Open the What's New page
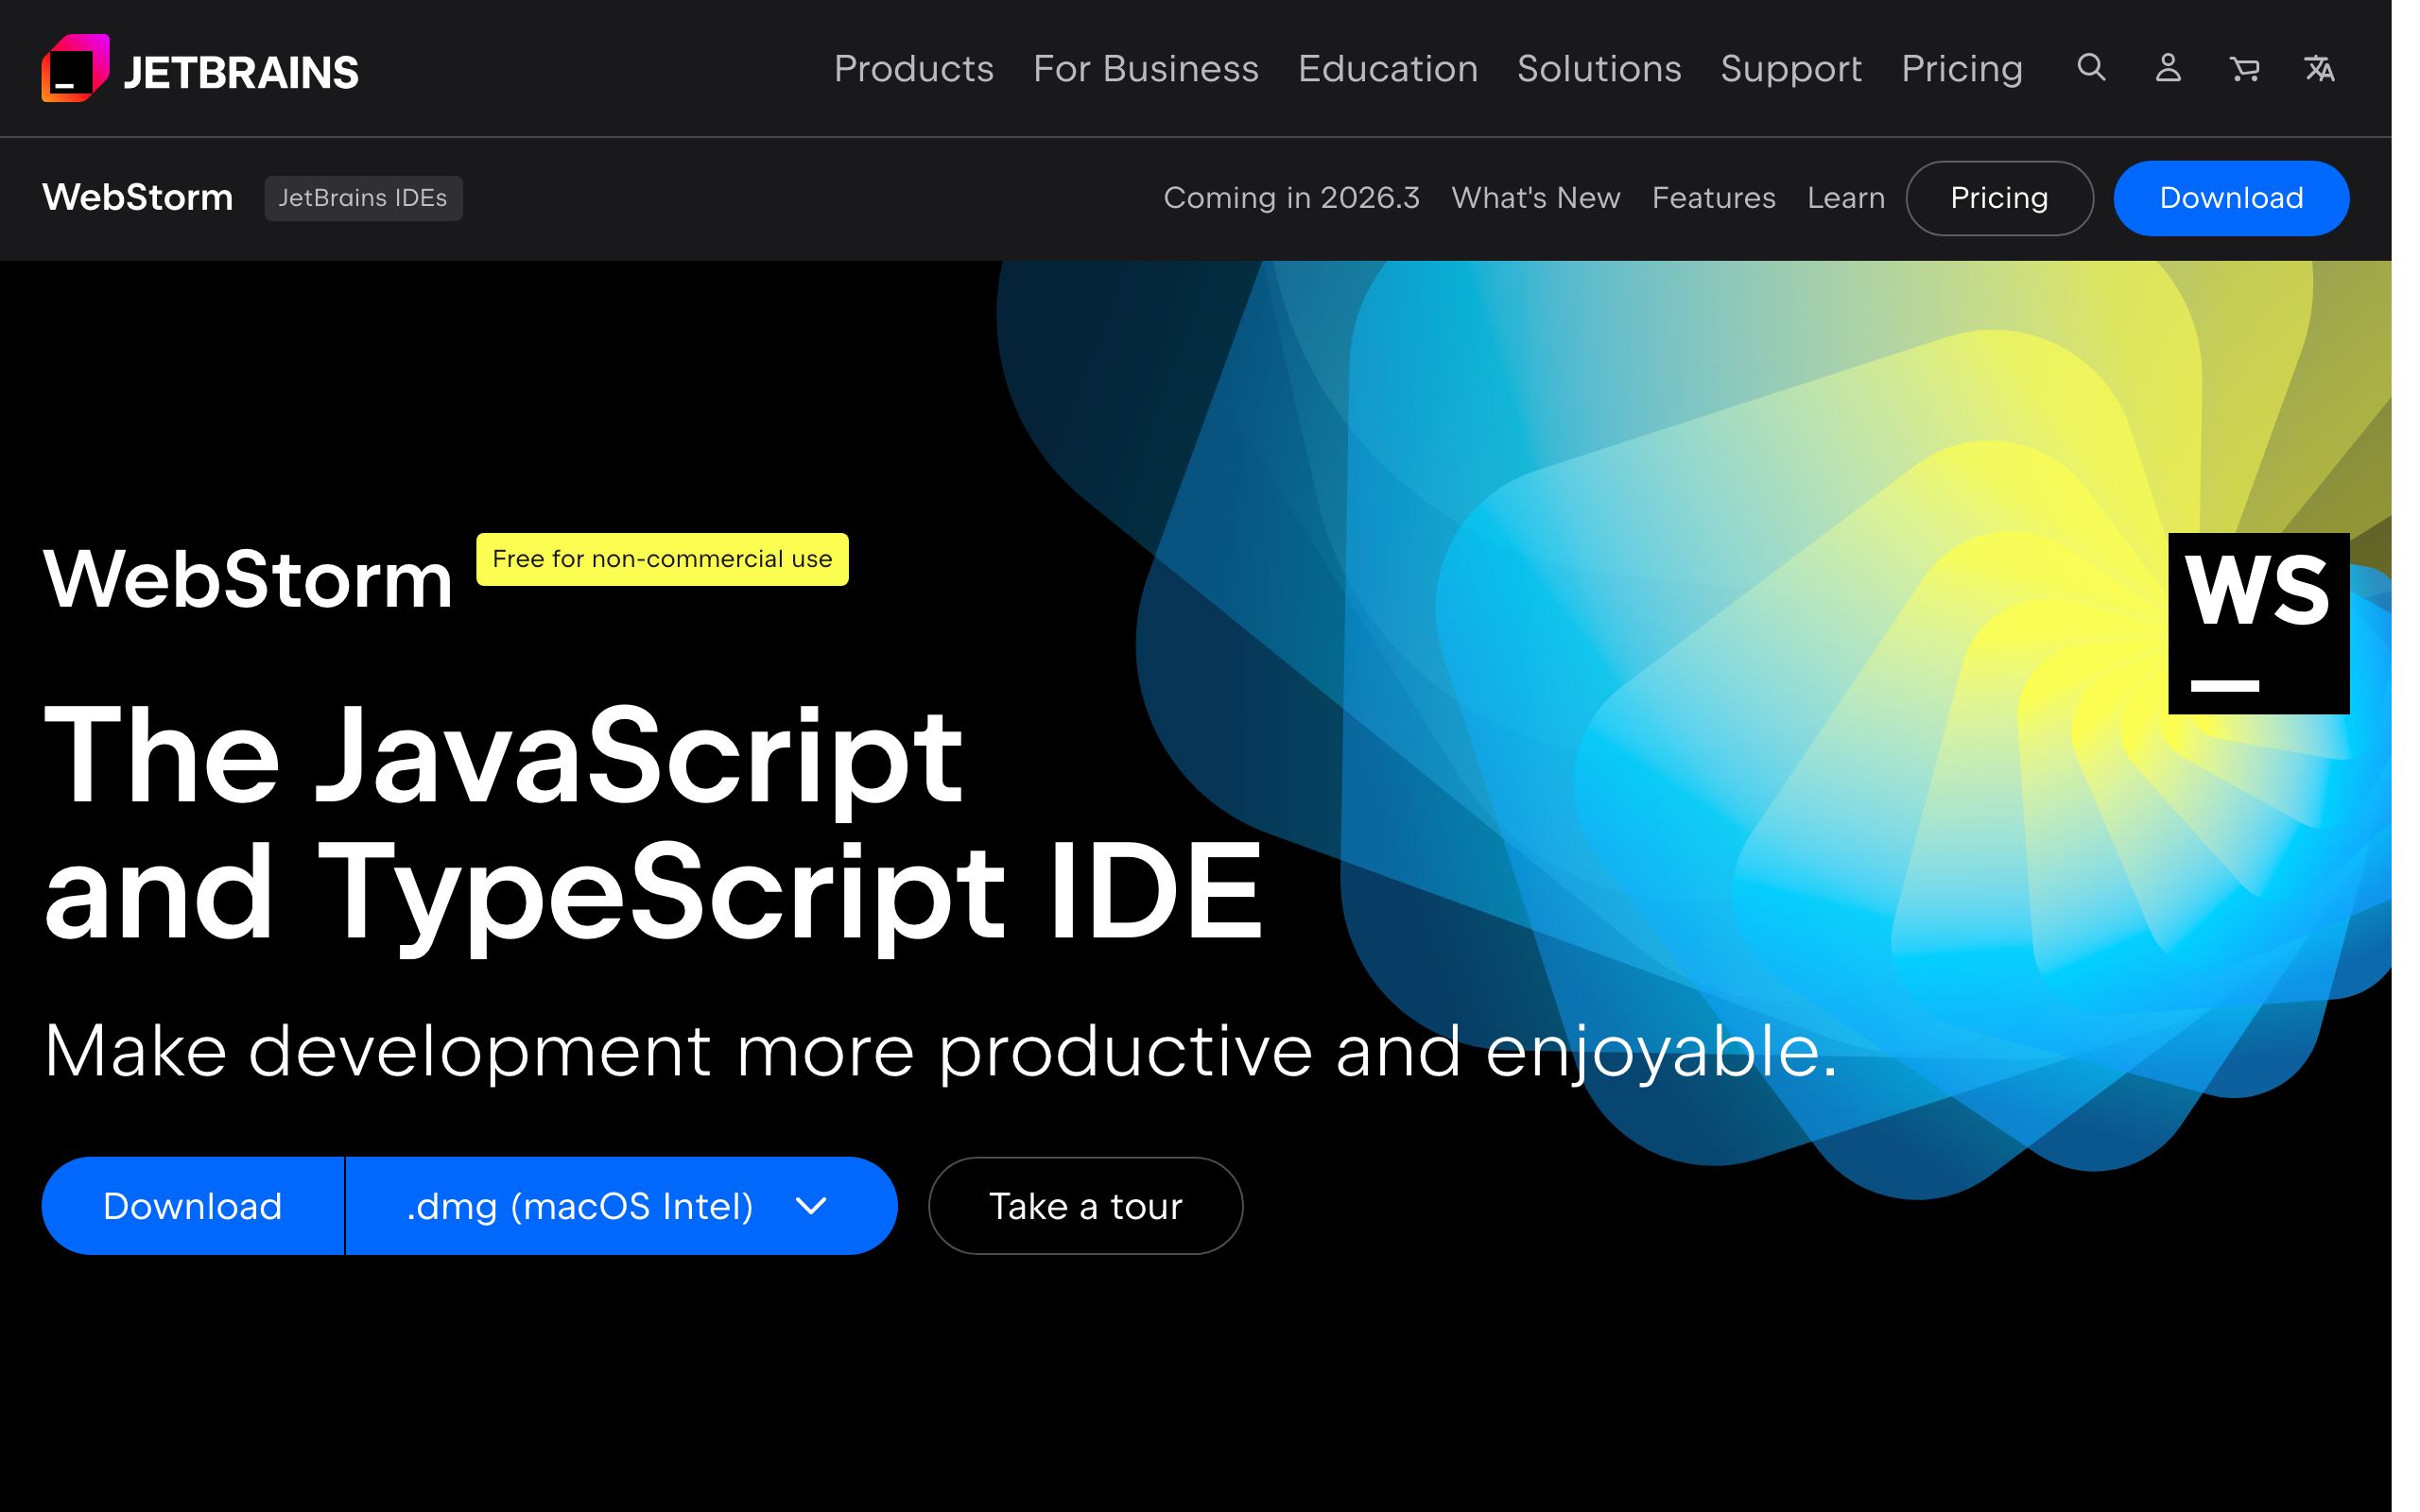Viewport: 2420px width, 1512px height. [x=1536, y=198]
